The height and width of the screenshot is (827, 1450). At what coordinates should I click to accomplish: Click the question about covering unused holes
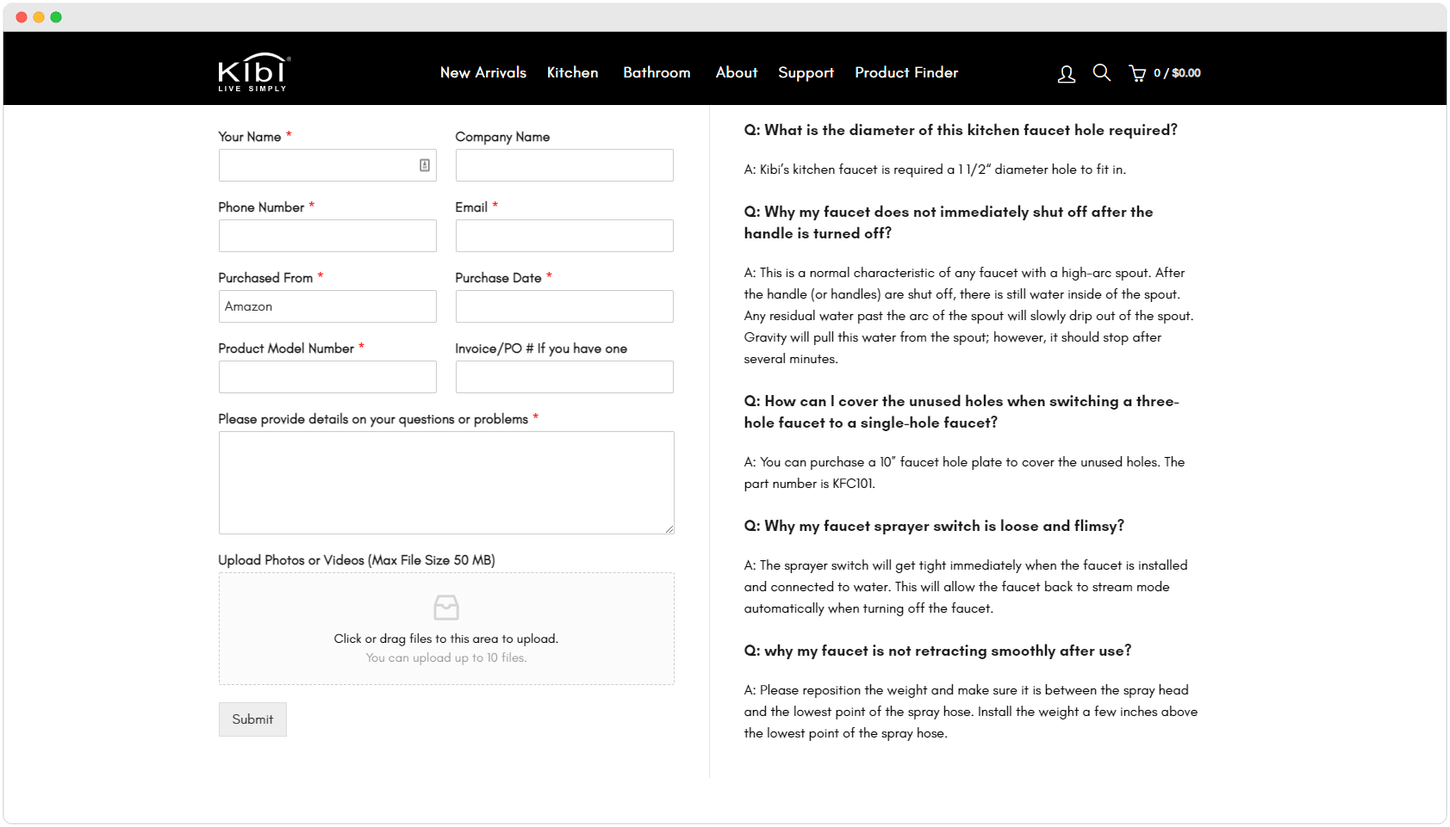point(962,412)
